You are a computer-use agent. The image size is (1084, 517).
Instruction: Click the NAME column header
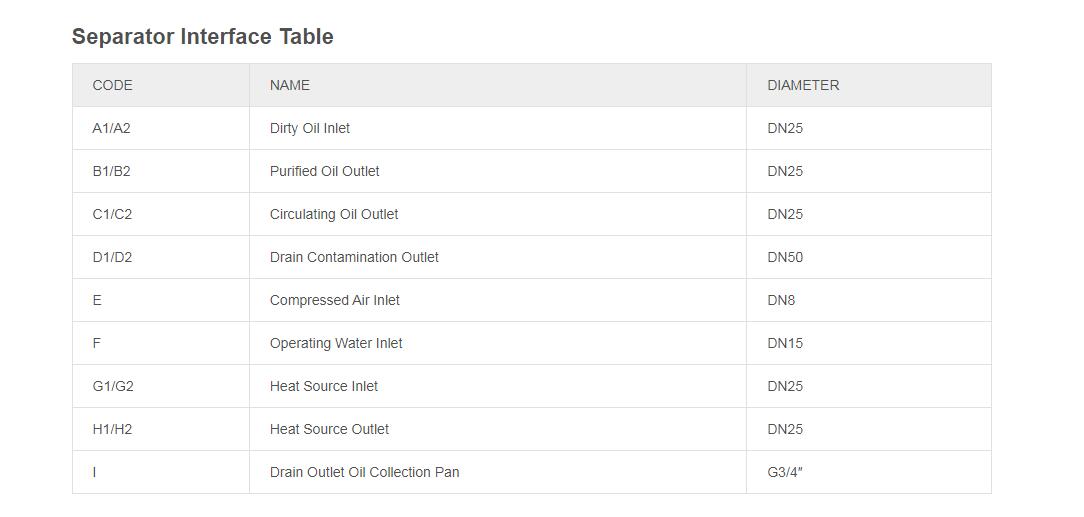pos(290,85)
